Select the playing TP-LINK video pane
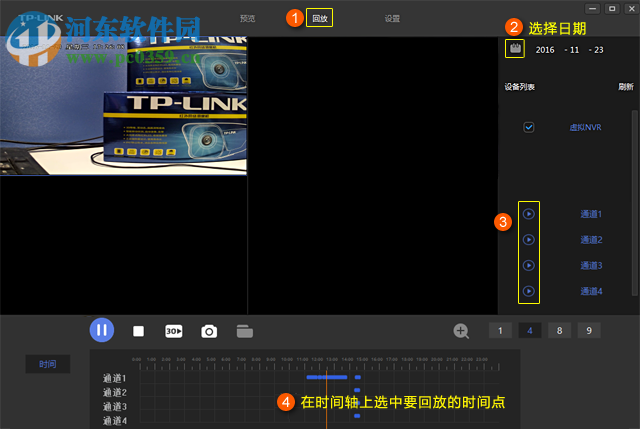Viewport: 640px width, 429px height. click(123, 106)
